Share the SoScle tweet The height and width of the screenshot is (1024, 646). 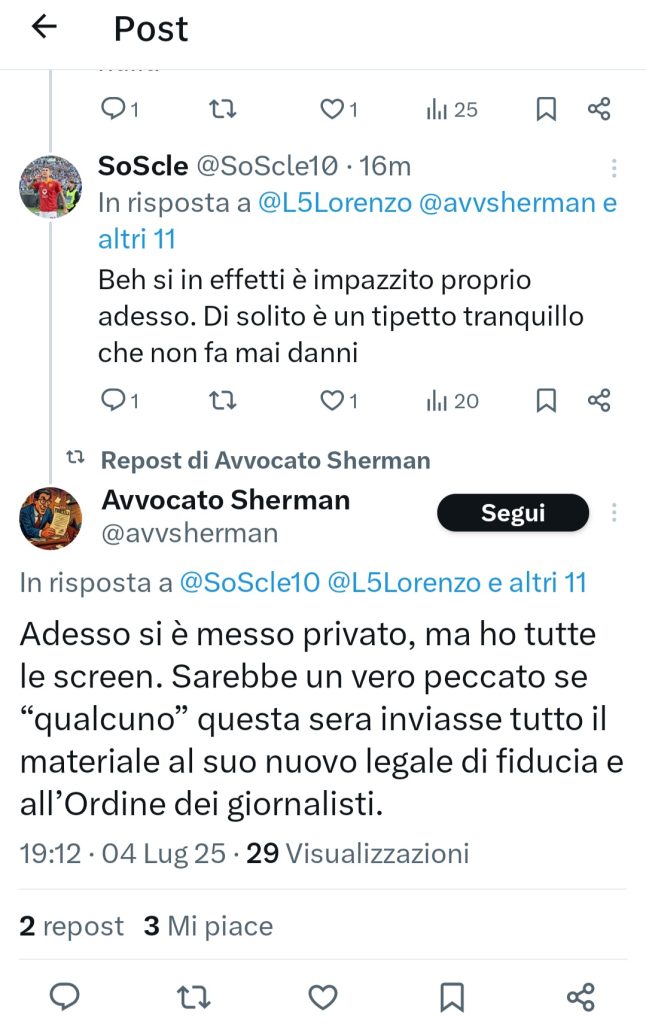pyautogui.click(x=599, y=400)
